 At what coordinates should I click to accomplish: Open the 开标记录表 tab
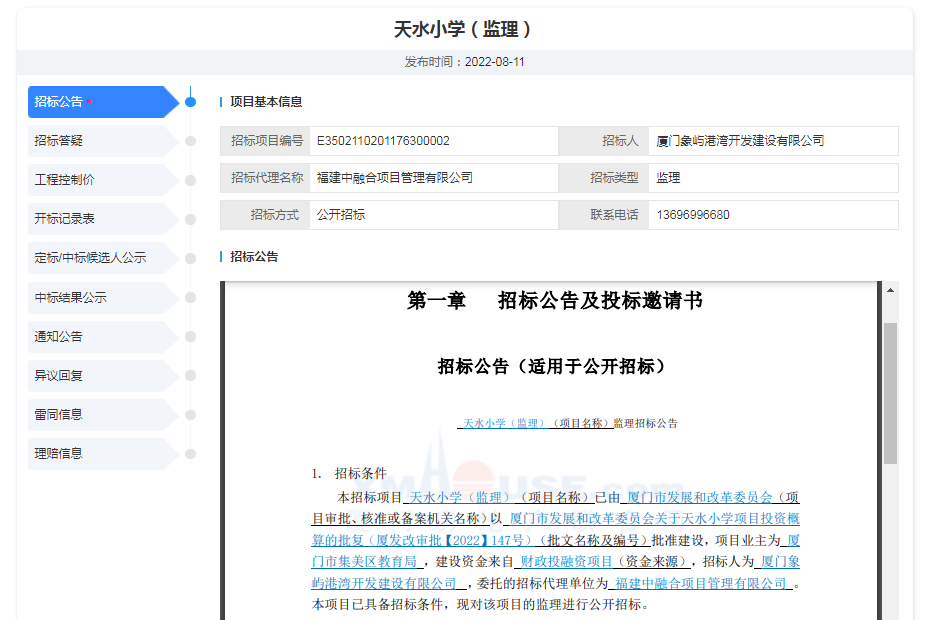pyautogui.click(x=98, y=219)
